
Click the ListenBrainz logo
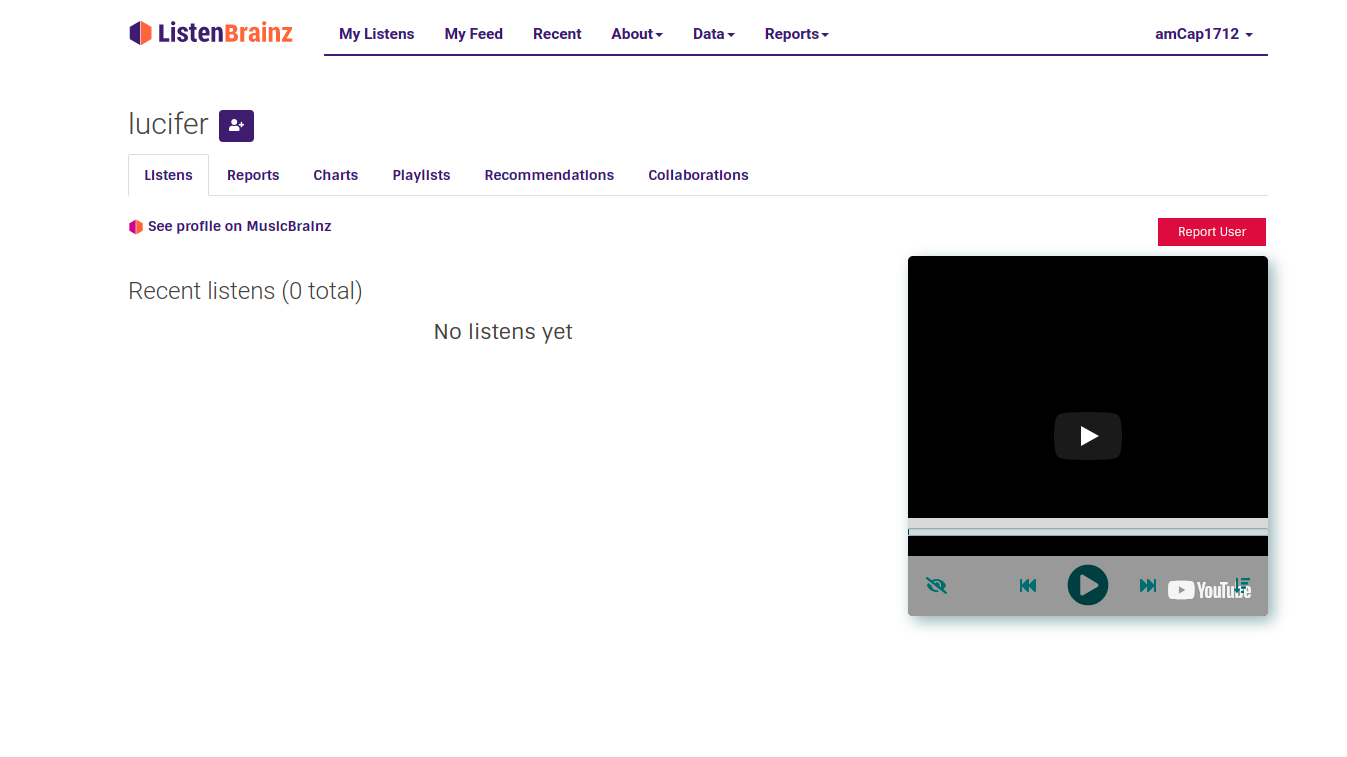click(x=211, y=33)
